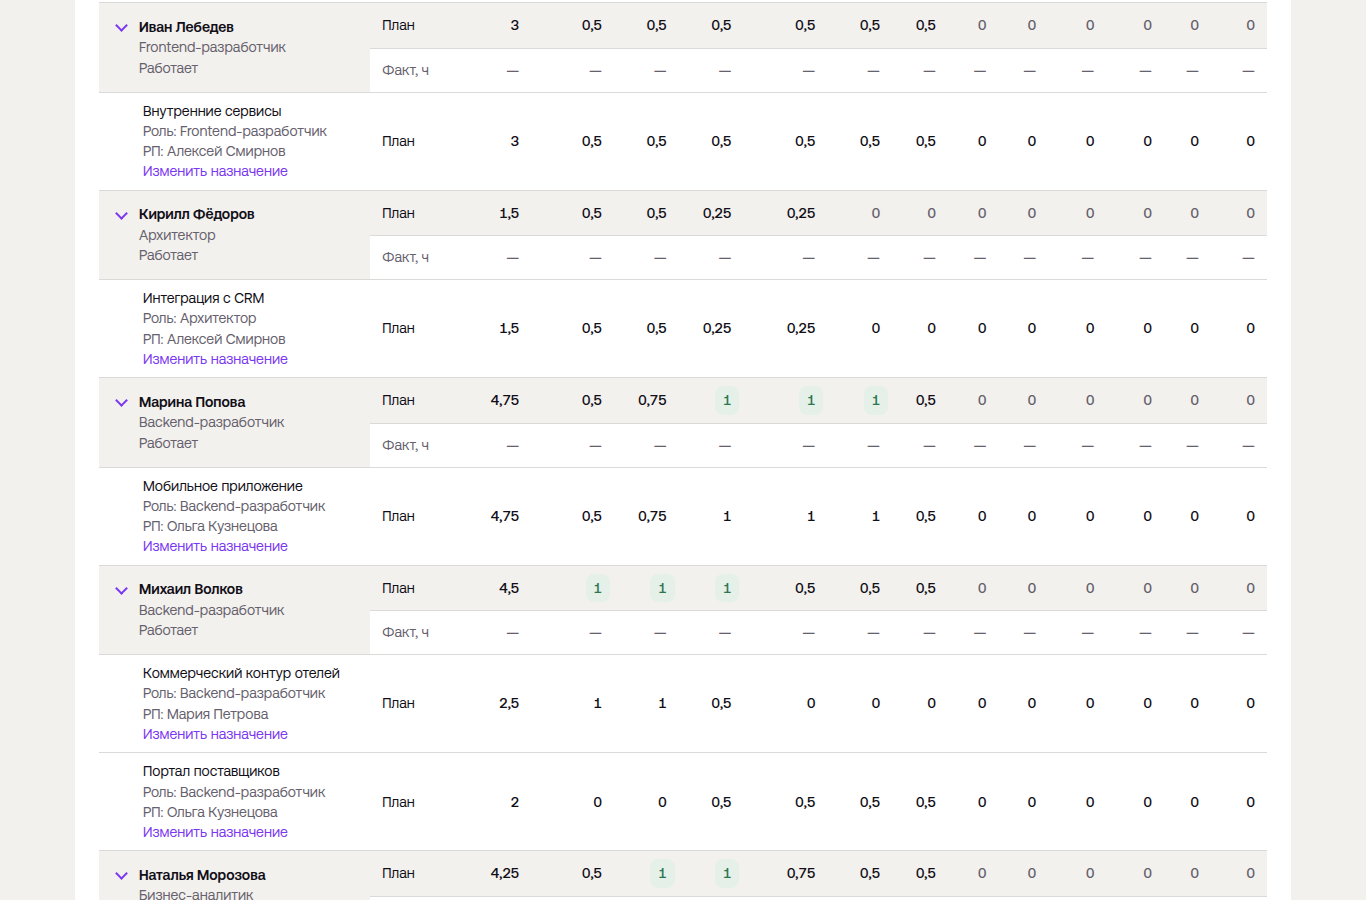The height and width of the screenshot is (900, 1366).
Task: Select the name Иван Лебедев
Action: coord(186,27)
